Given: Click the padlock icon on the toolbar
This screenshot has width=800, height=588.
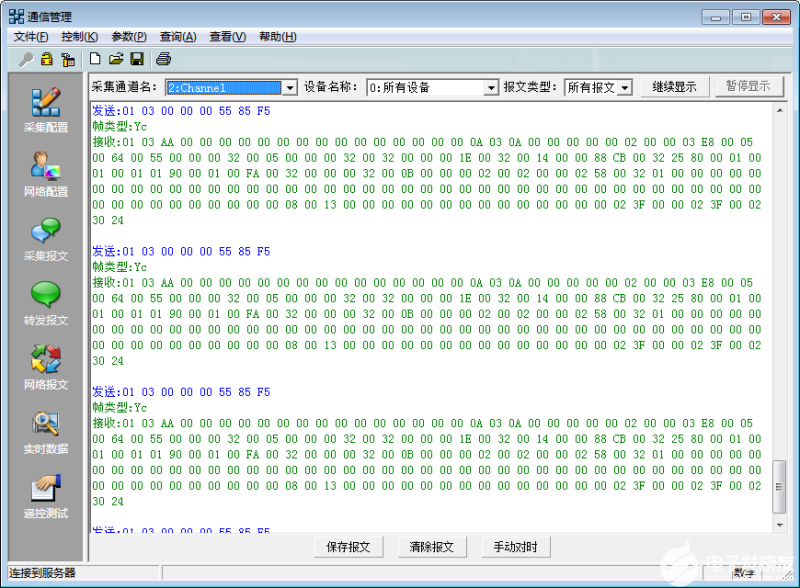Looking at the screenshot, I should (46, 59).
